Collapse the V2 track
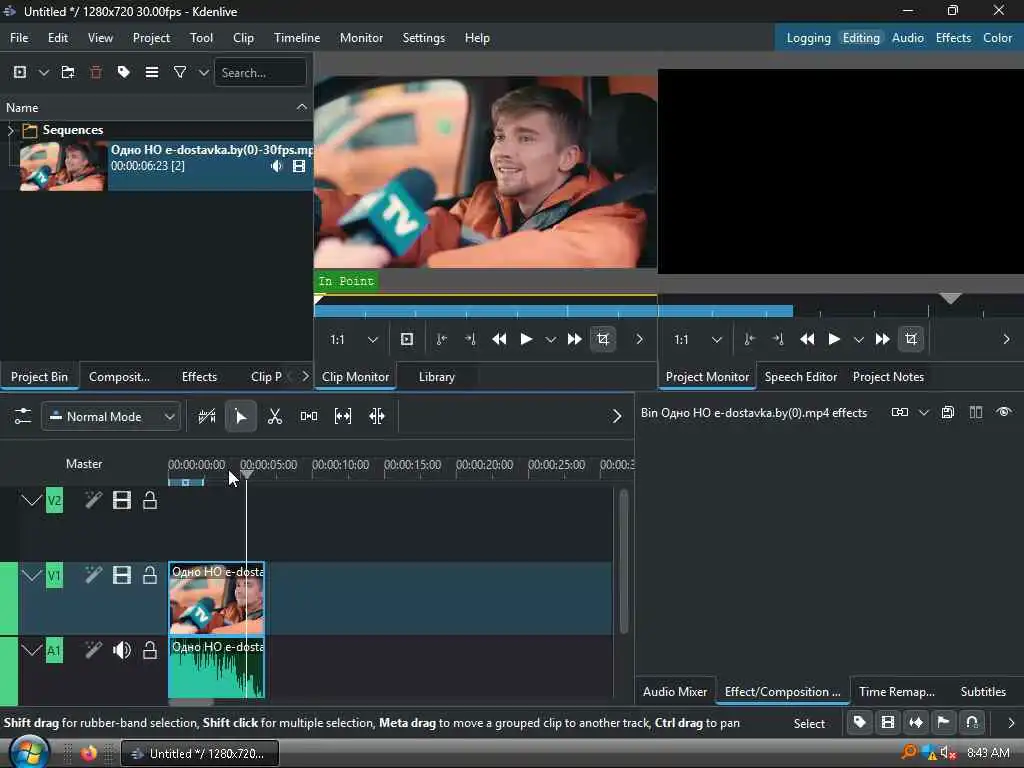The image size is (1024, 768). click(31, 501)
